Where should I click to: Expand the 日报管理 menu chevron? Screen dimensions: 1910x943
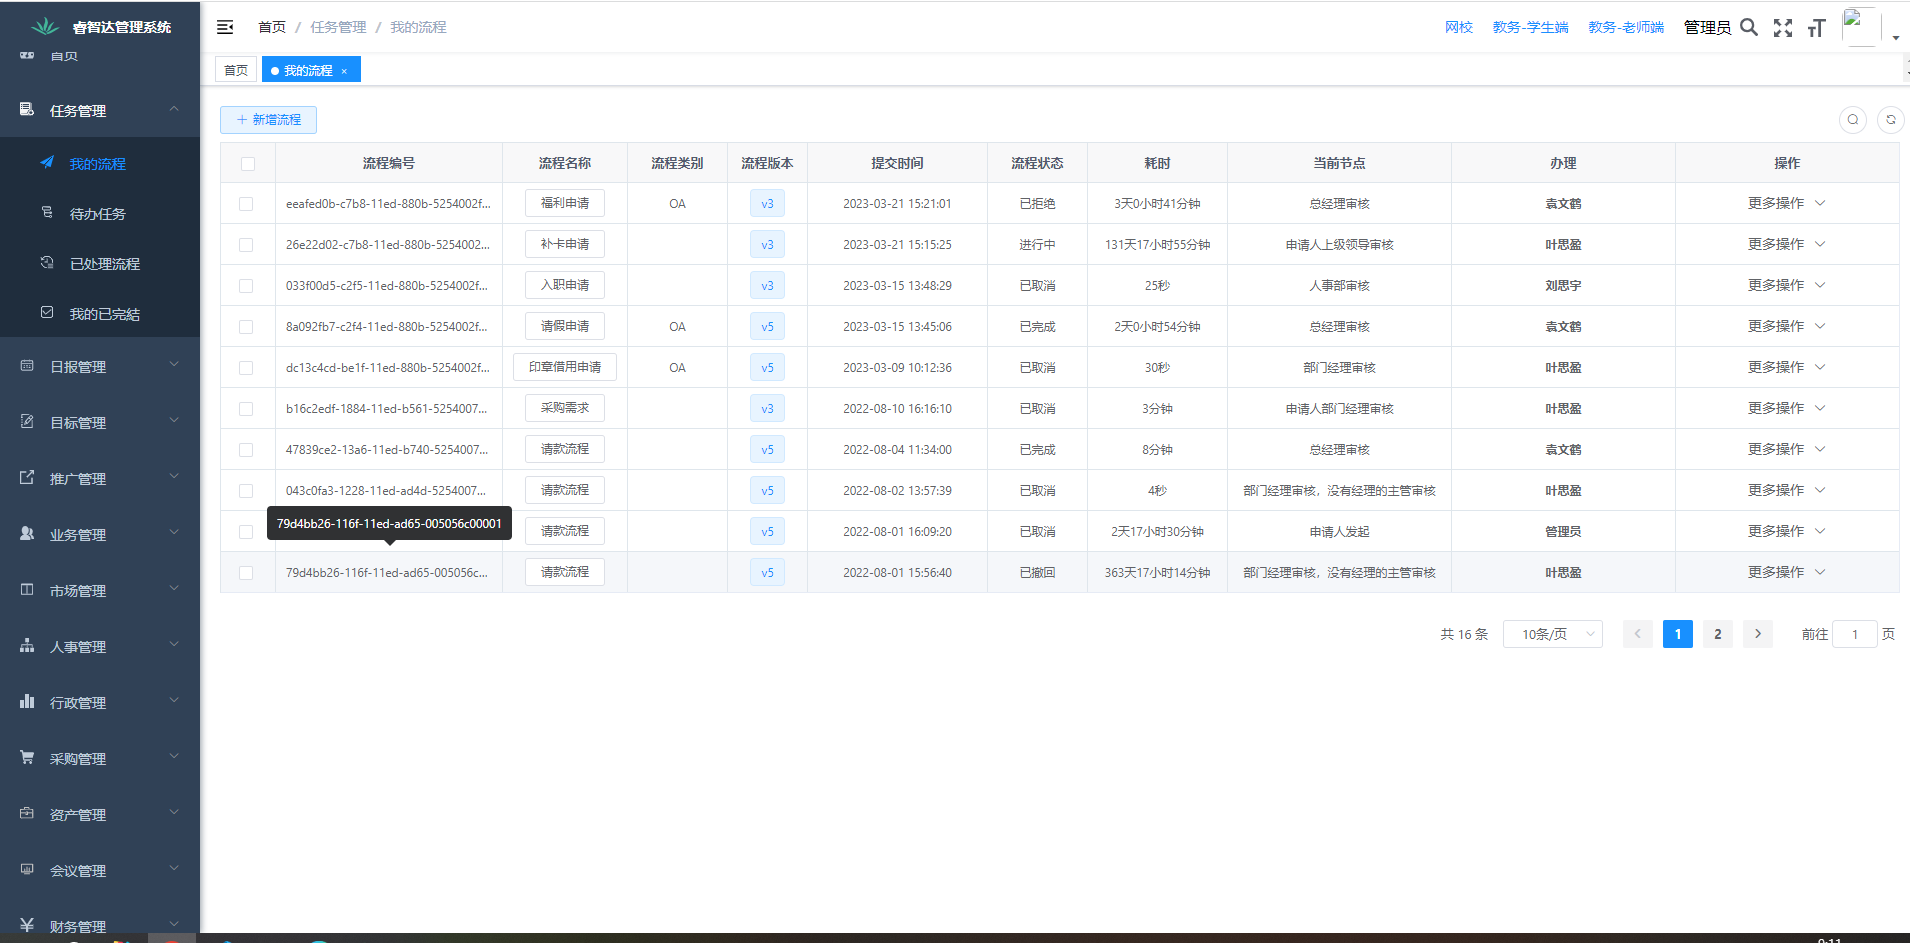(174, 365)
